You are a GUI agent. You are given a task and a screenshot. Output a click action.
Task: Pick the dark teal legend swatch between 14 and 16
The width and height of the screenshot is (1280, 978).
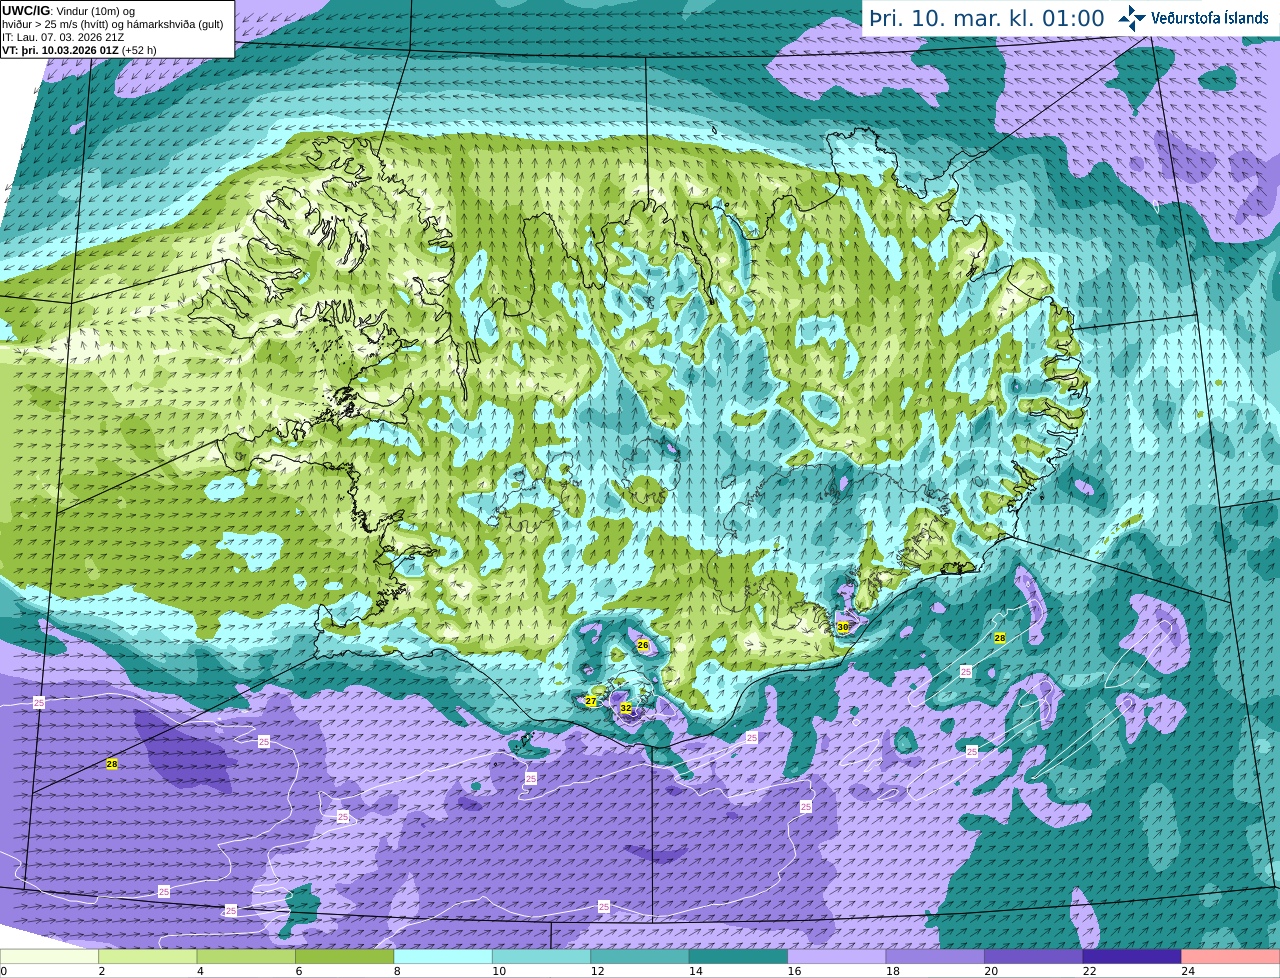click(739, 957)
